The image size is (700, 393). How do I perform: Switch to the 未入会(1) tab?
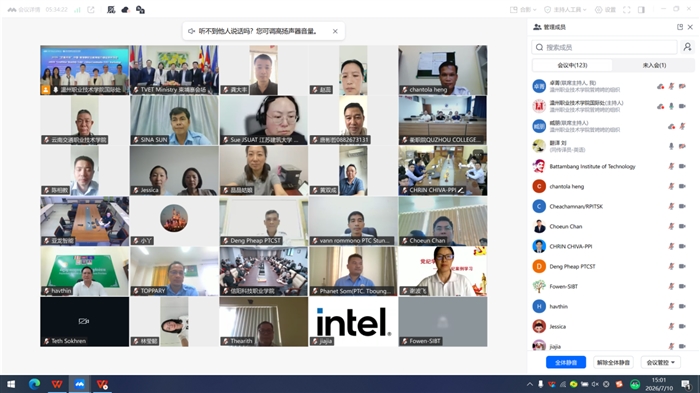click(654, 65)
